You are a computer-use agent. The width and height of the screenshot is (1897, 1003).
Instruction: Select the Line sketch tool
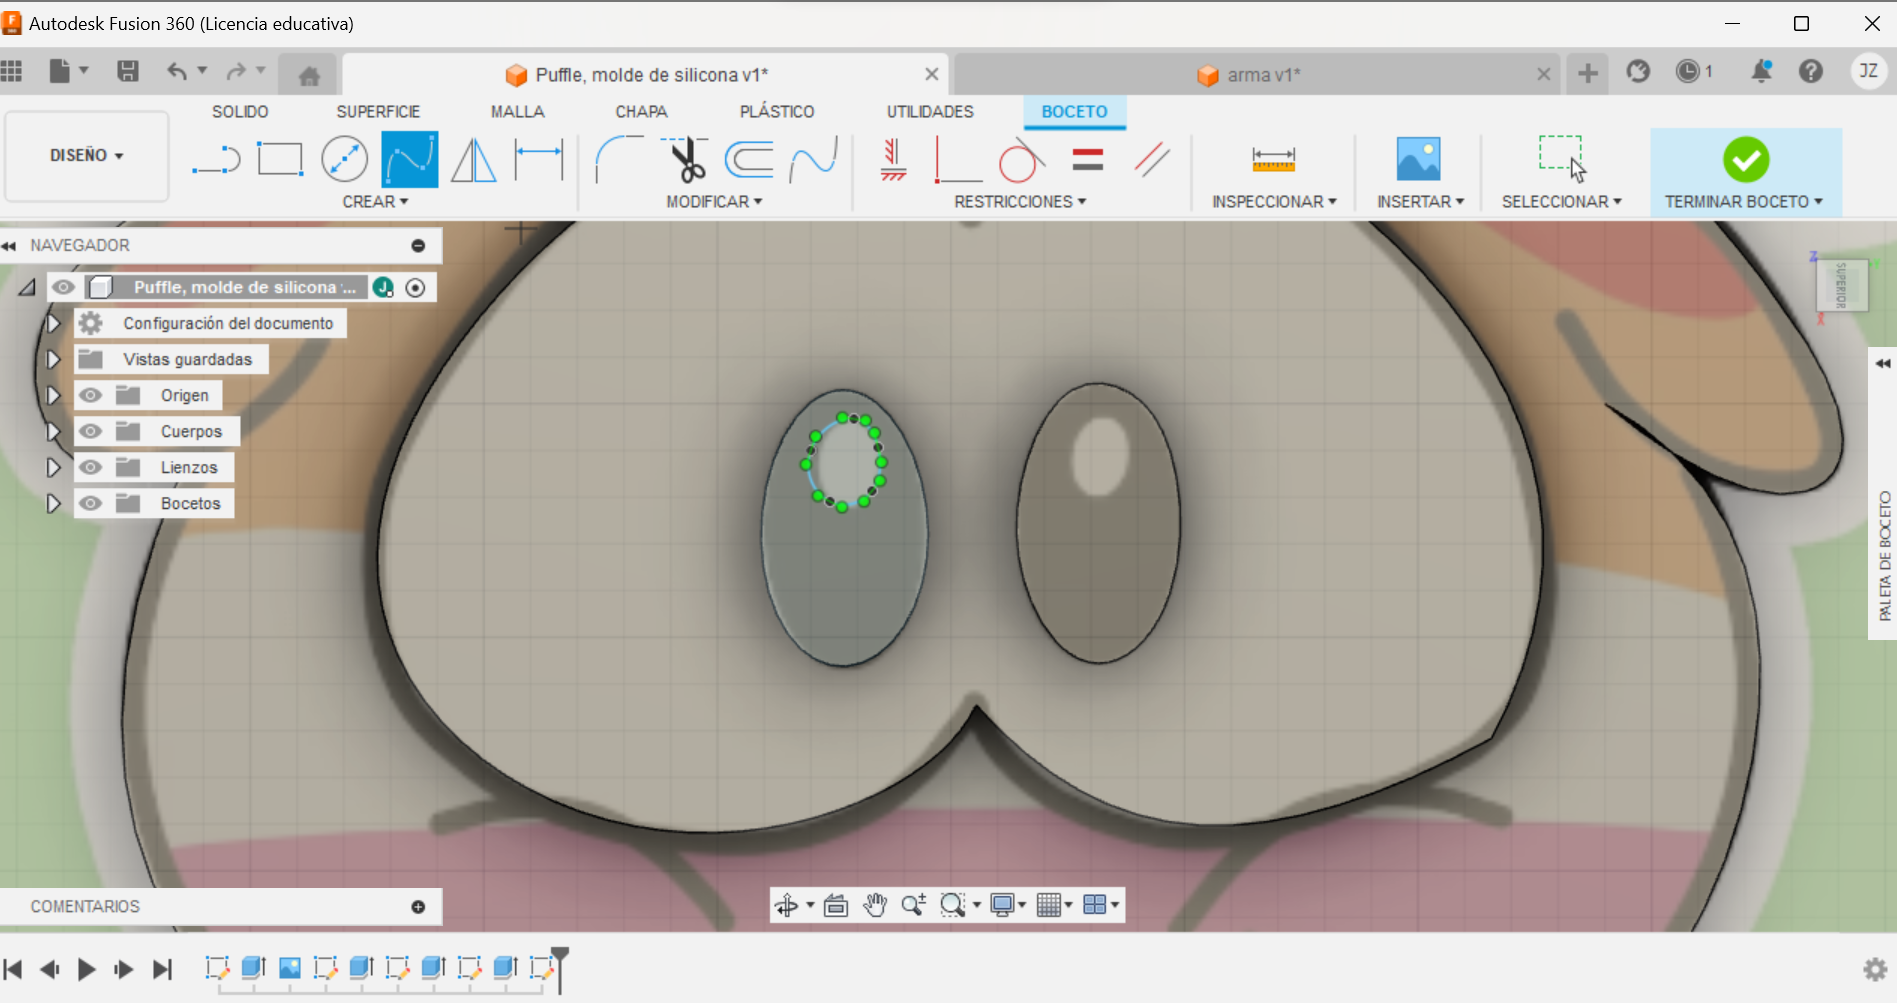tap(217, 160)
